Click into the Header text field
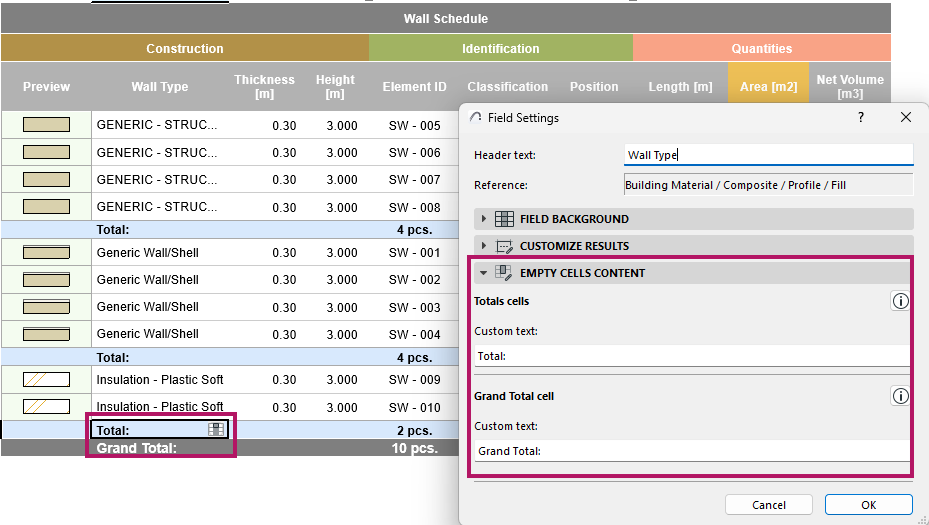Image resolution: width=929 pixels, height=525 pixels. coord(768,155)
